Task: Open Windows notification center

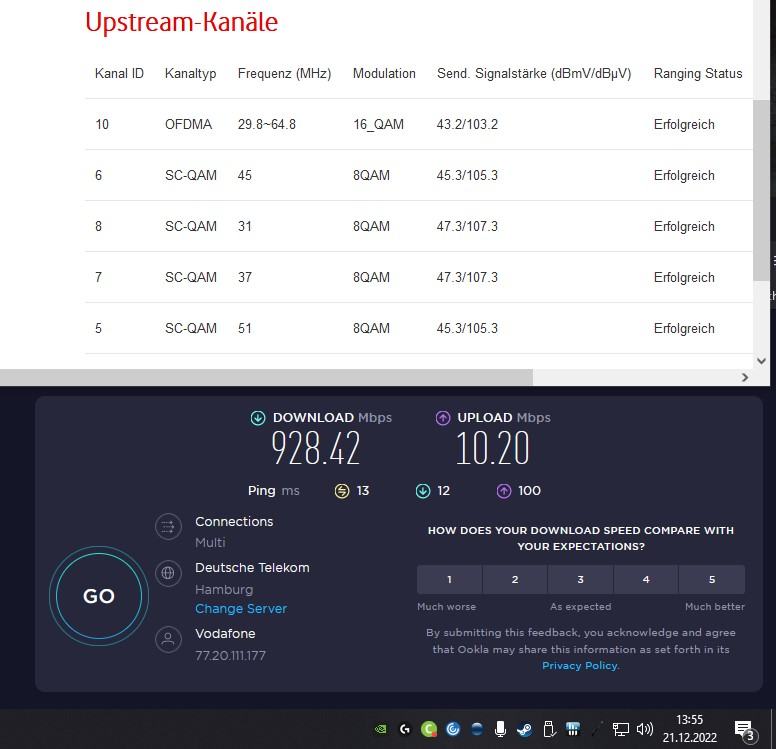Action: click(x=745, y=730)
